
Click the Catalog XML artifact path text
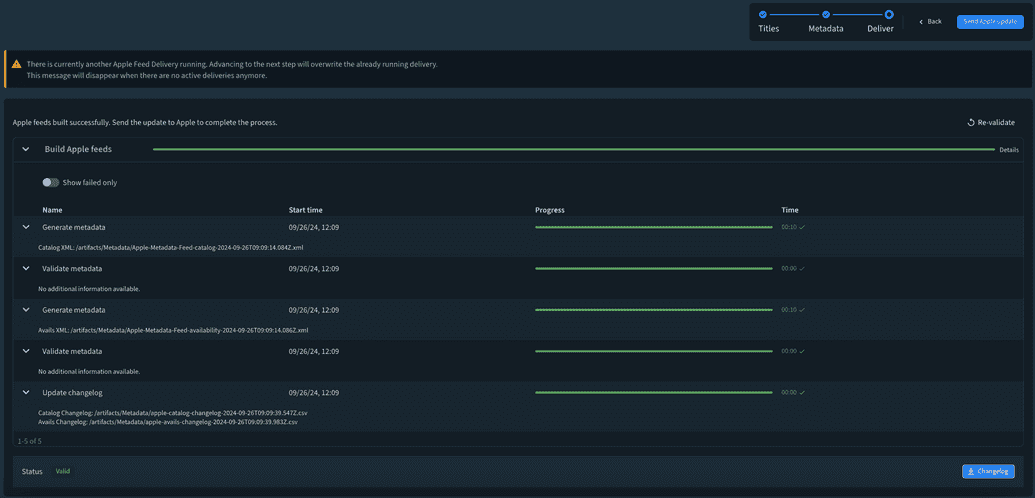click(171, 247)
